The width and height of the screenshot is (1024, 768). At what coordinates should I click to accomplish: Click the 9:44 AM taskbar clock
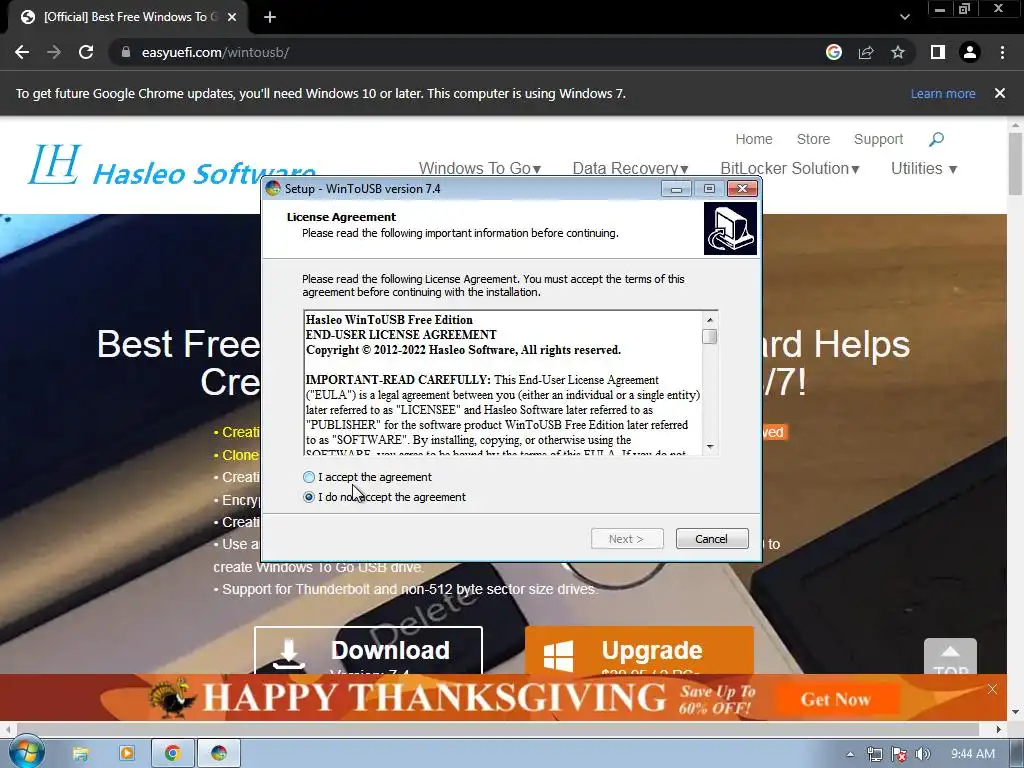[972, 754]
